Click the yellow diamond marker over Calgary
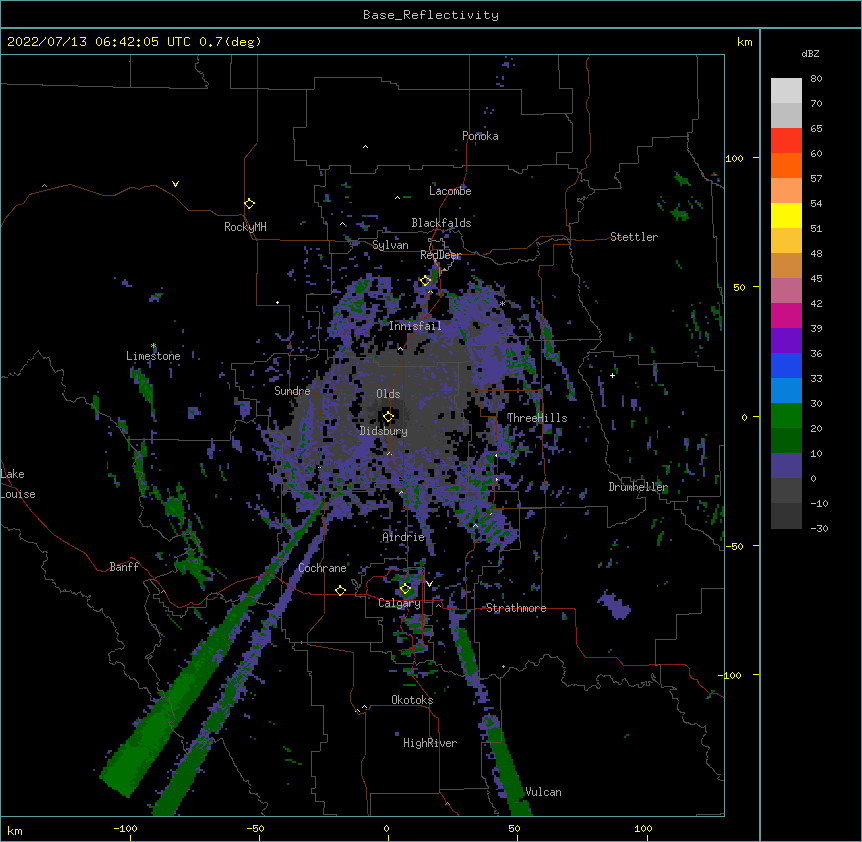 coord(405,589)
